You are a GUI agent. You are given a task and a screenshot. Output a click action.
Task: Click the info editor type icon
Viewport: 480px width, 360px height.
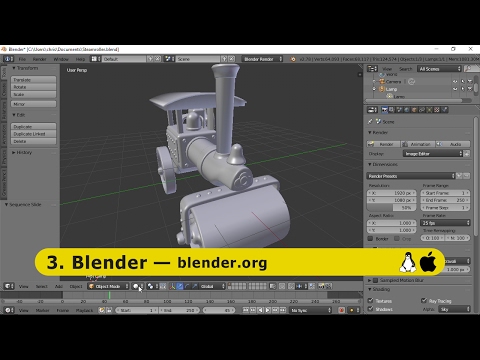point(8,59)
